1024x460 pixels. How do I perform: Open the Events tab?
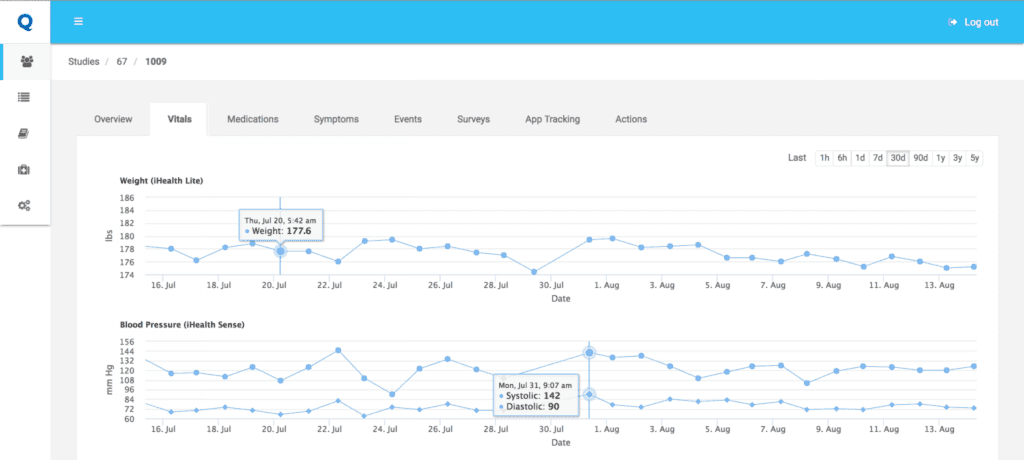[408, 120]
